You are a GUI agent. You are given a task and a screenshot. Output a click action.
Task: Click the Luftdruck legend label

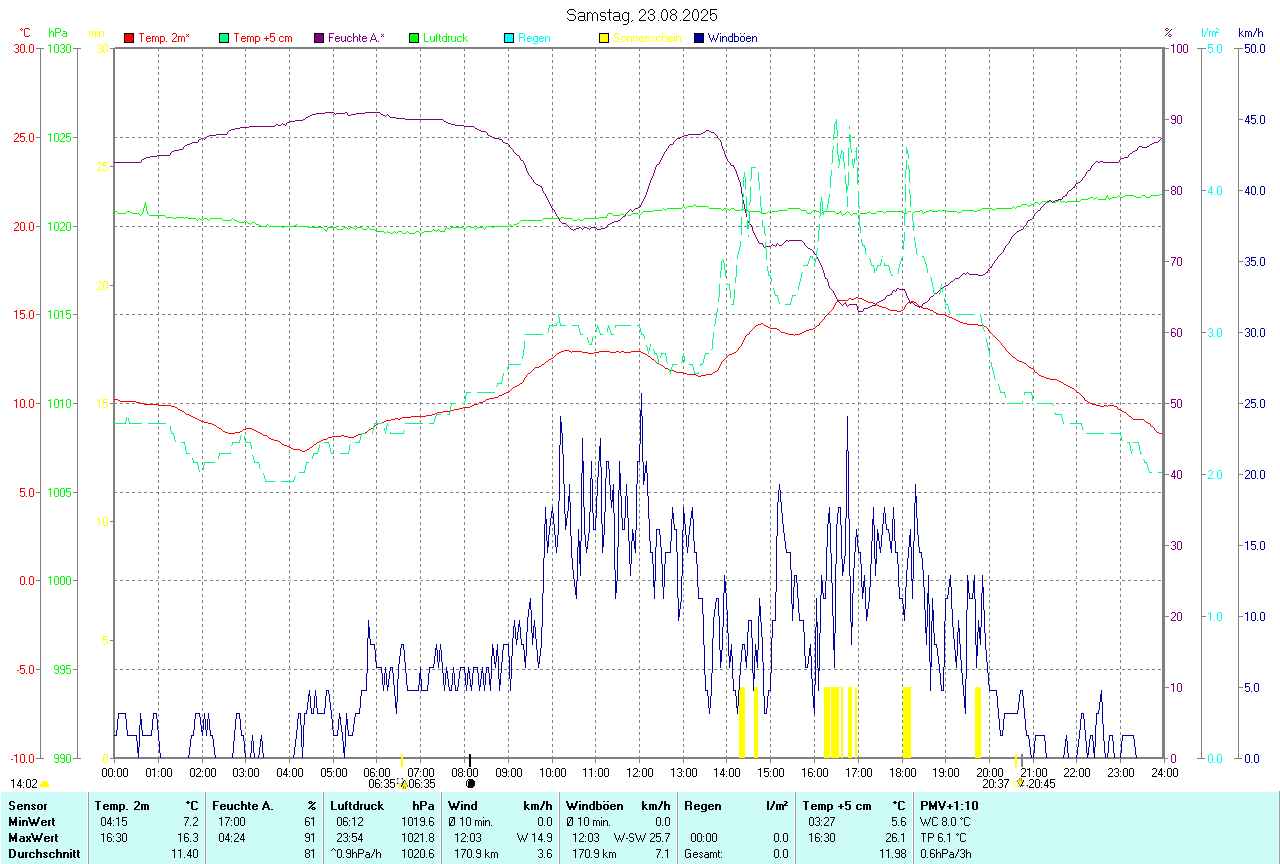pos(446,38)
